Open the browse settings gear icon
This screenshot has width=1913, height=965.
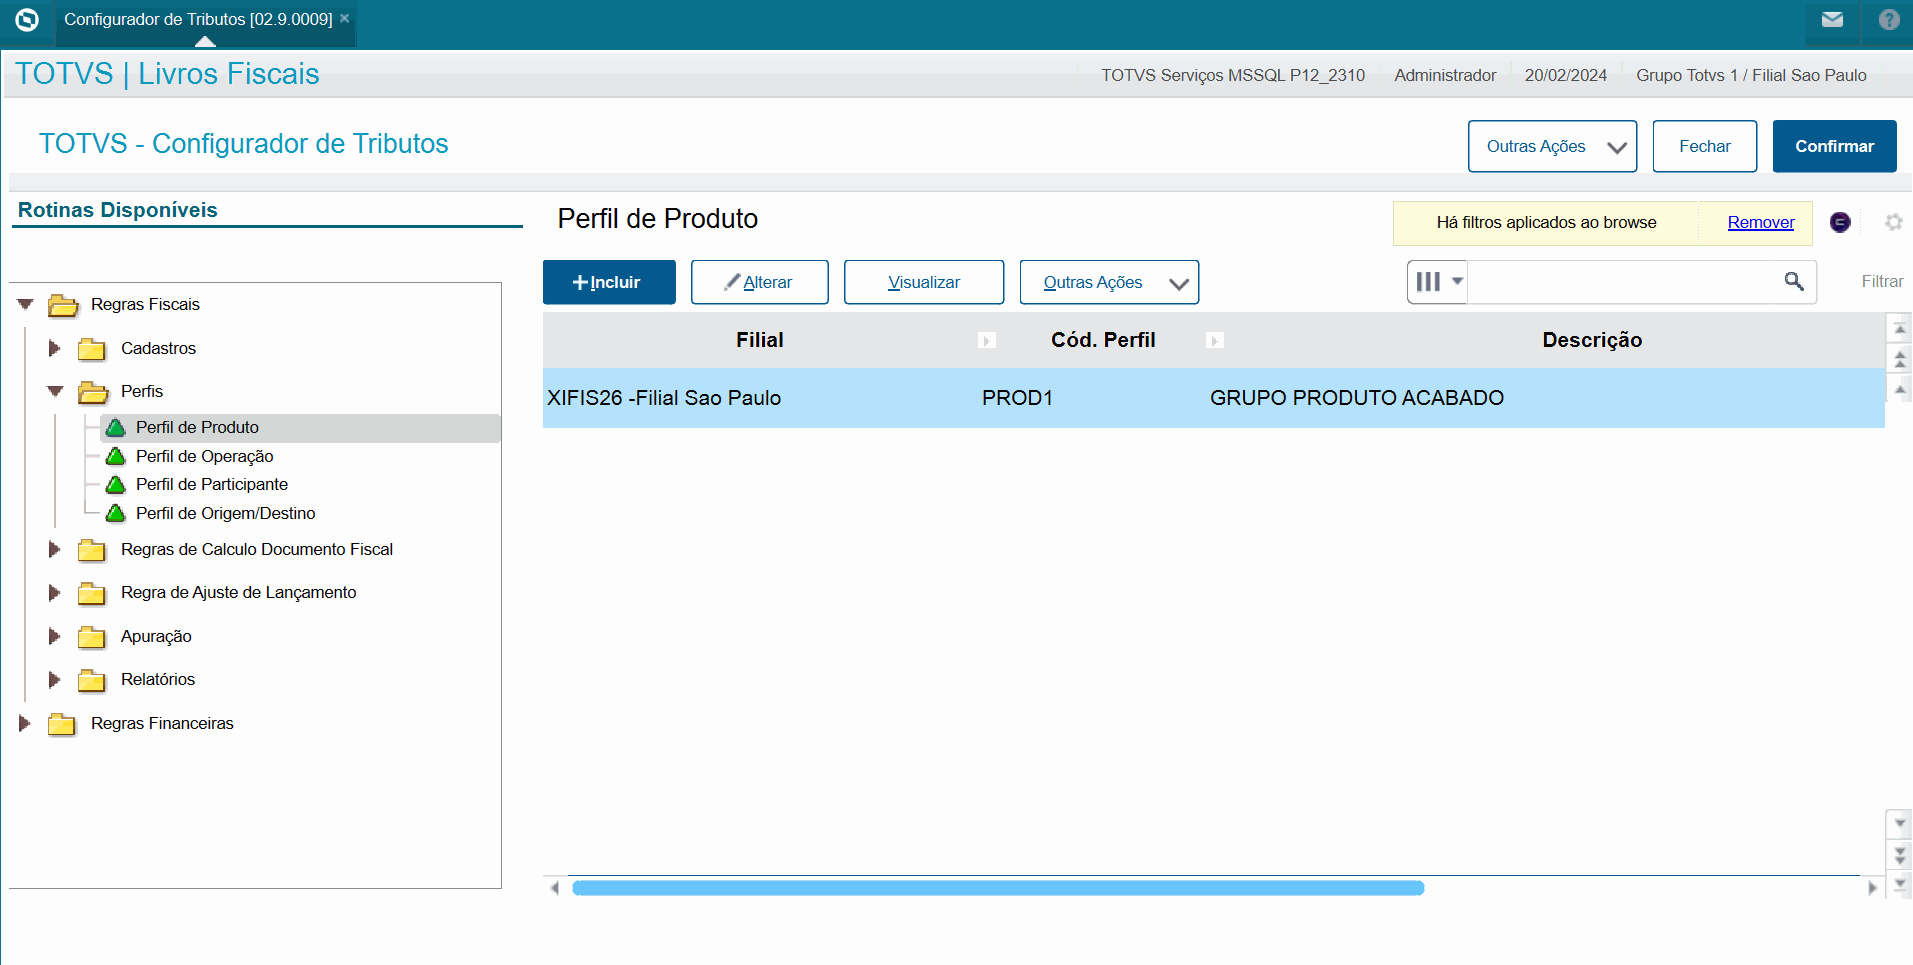coord(1893,222)
